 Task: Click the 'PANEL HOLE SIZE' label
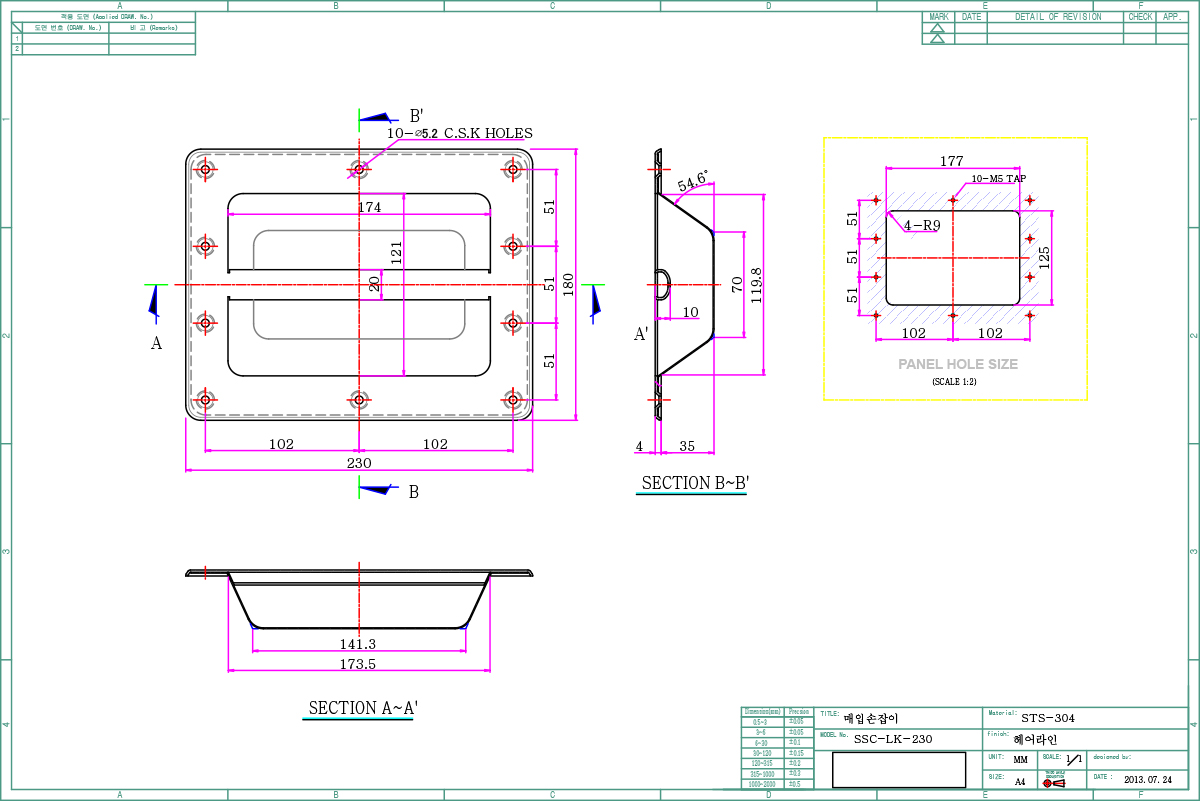click(958, 365)
